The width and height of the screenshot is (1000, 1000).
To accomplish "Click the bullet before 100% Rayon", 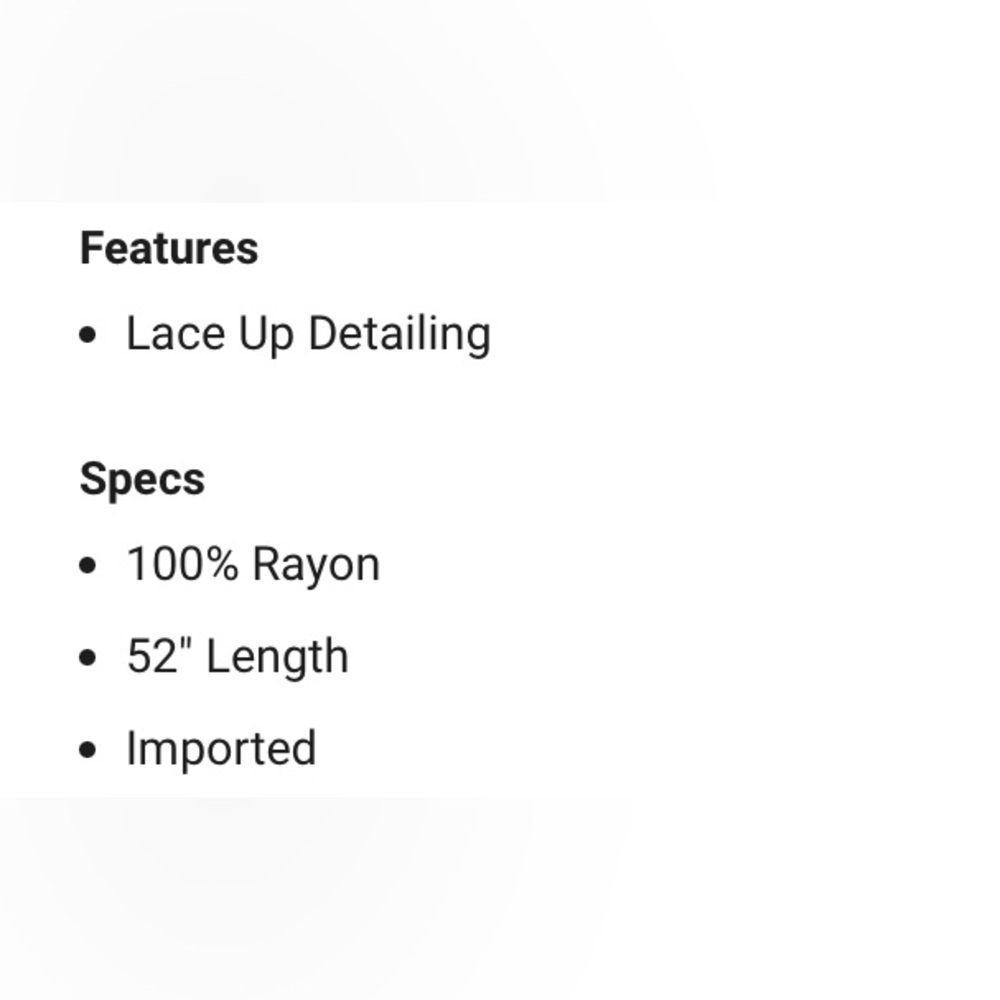I will (89, 566).
